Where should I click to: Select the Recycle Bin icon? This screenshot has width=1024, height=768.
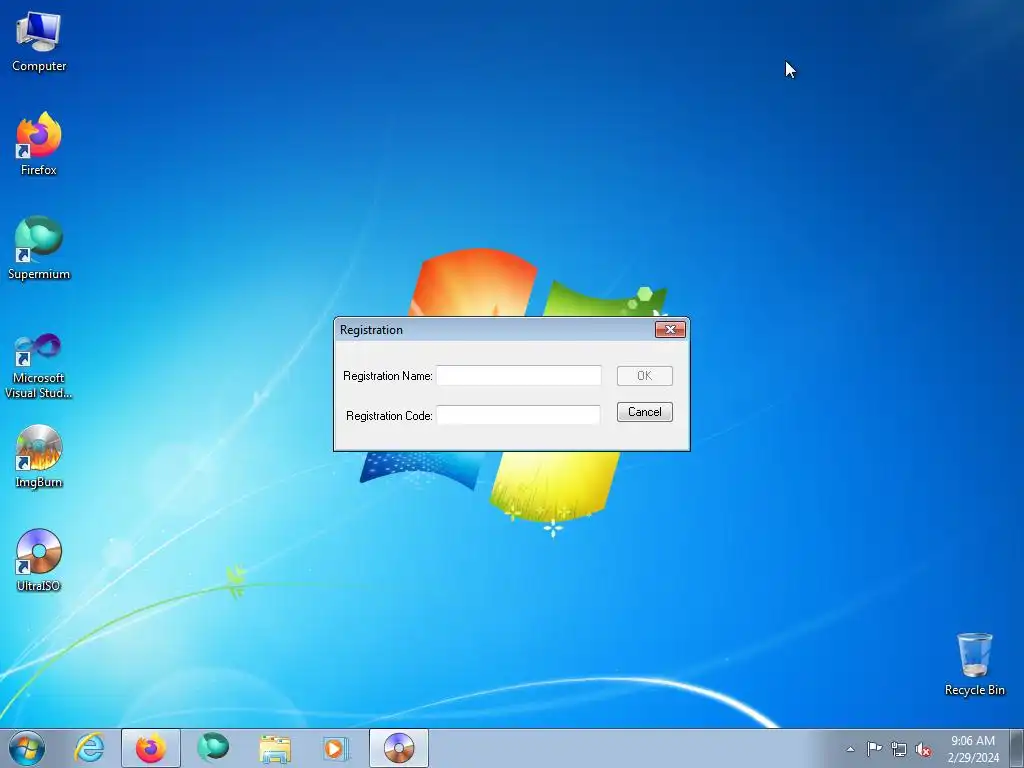point(974,665)
